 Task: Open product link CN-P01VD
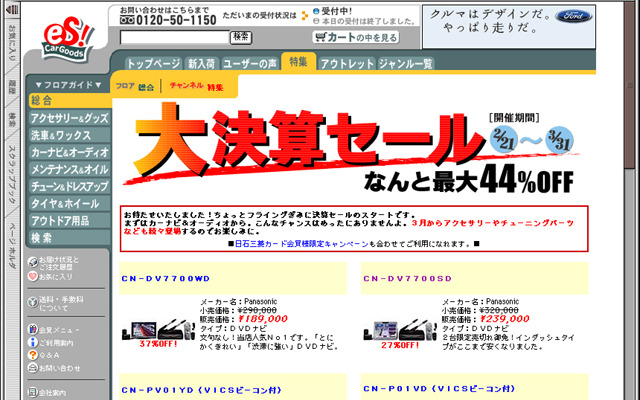coord(439,388)
